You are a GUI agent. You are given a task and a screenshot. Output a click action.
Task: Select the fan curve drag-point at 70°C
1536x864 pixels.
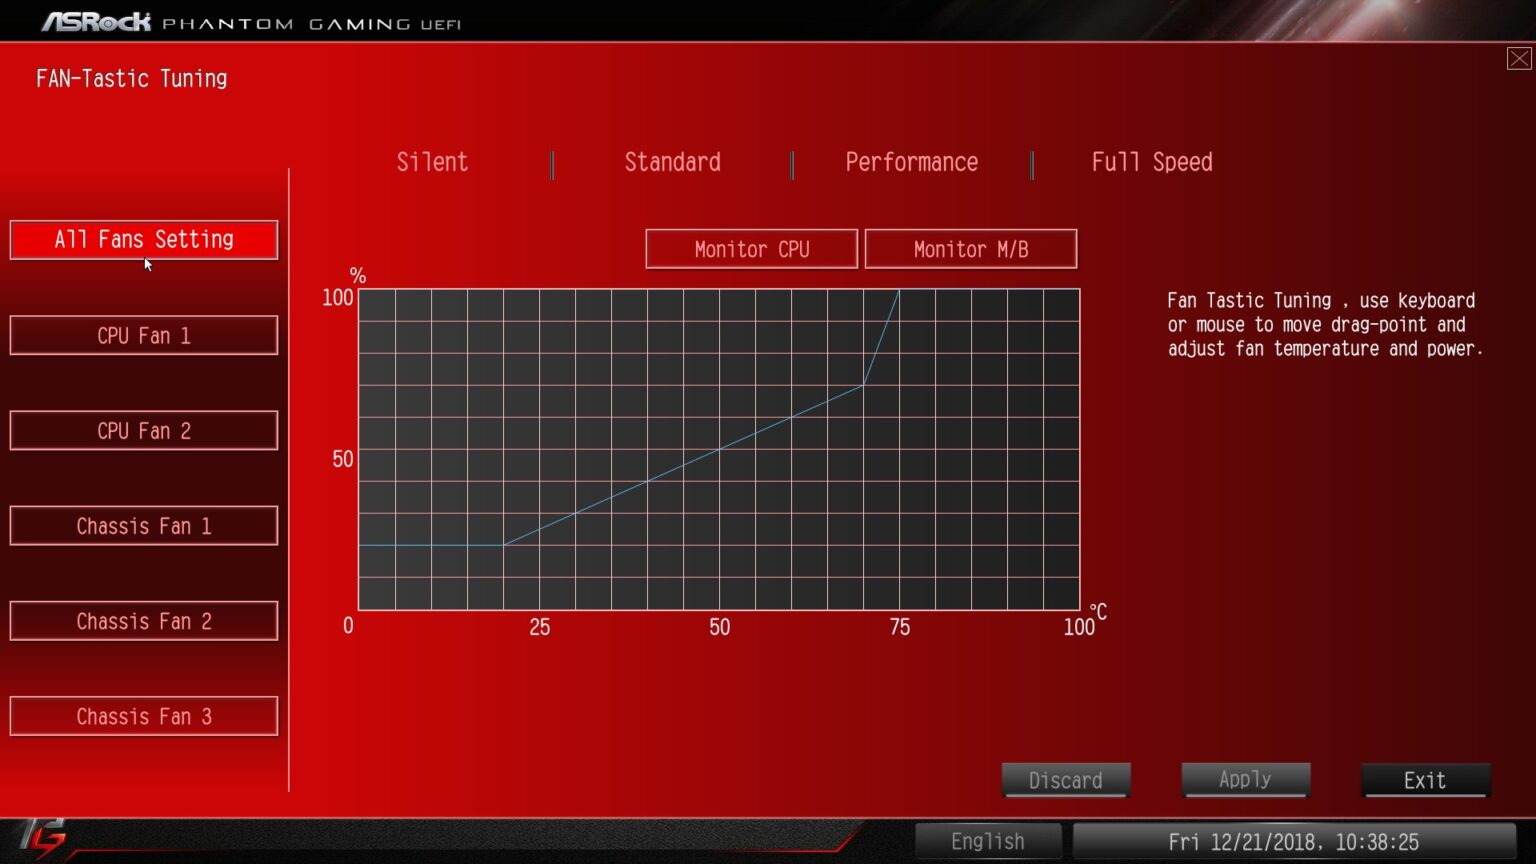[864, 383]
